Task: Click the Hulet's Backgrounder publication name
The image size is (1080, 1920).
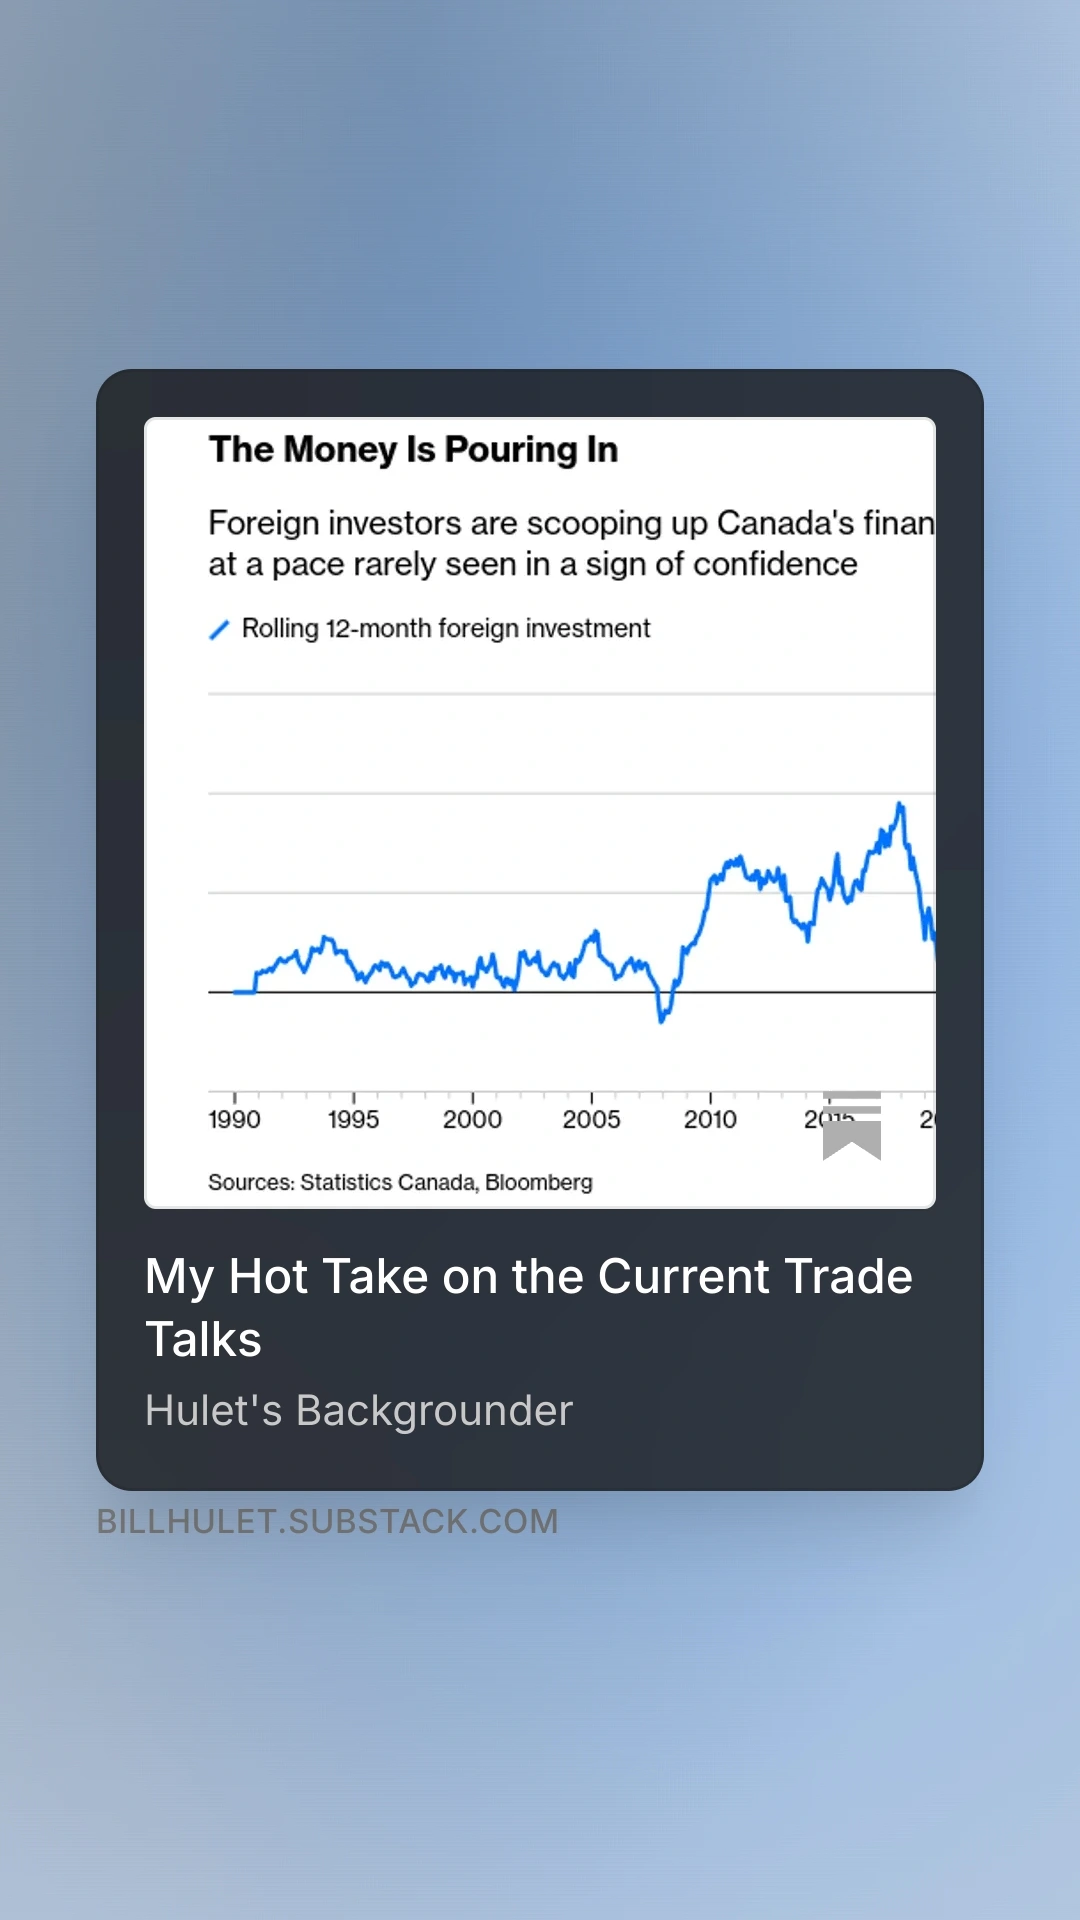Action: (359, 1411)
